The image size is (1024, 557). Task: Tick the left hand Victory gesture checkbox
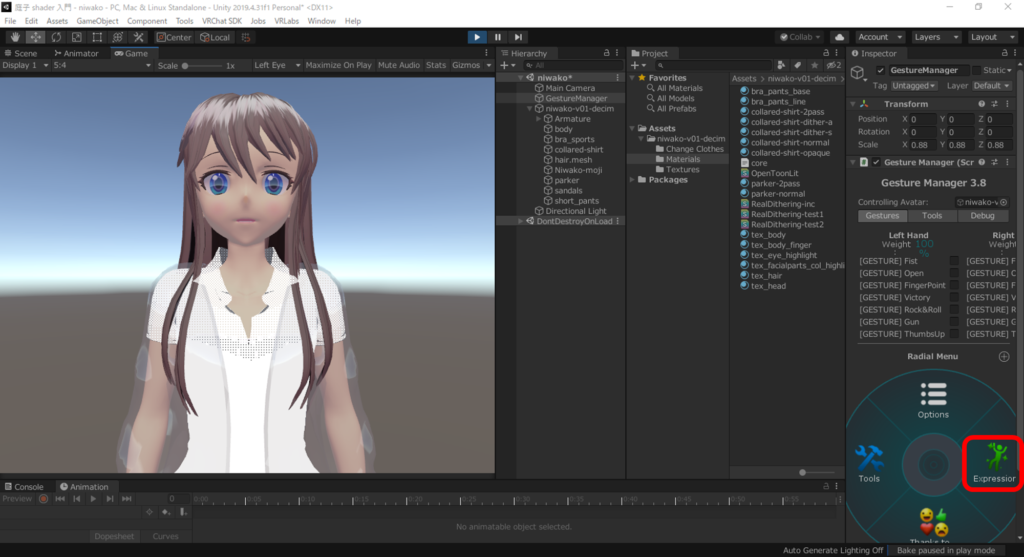tap(954, 298)
